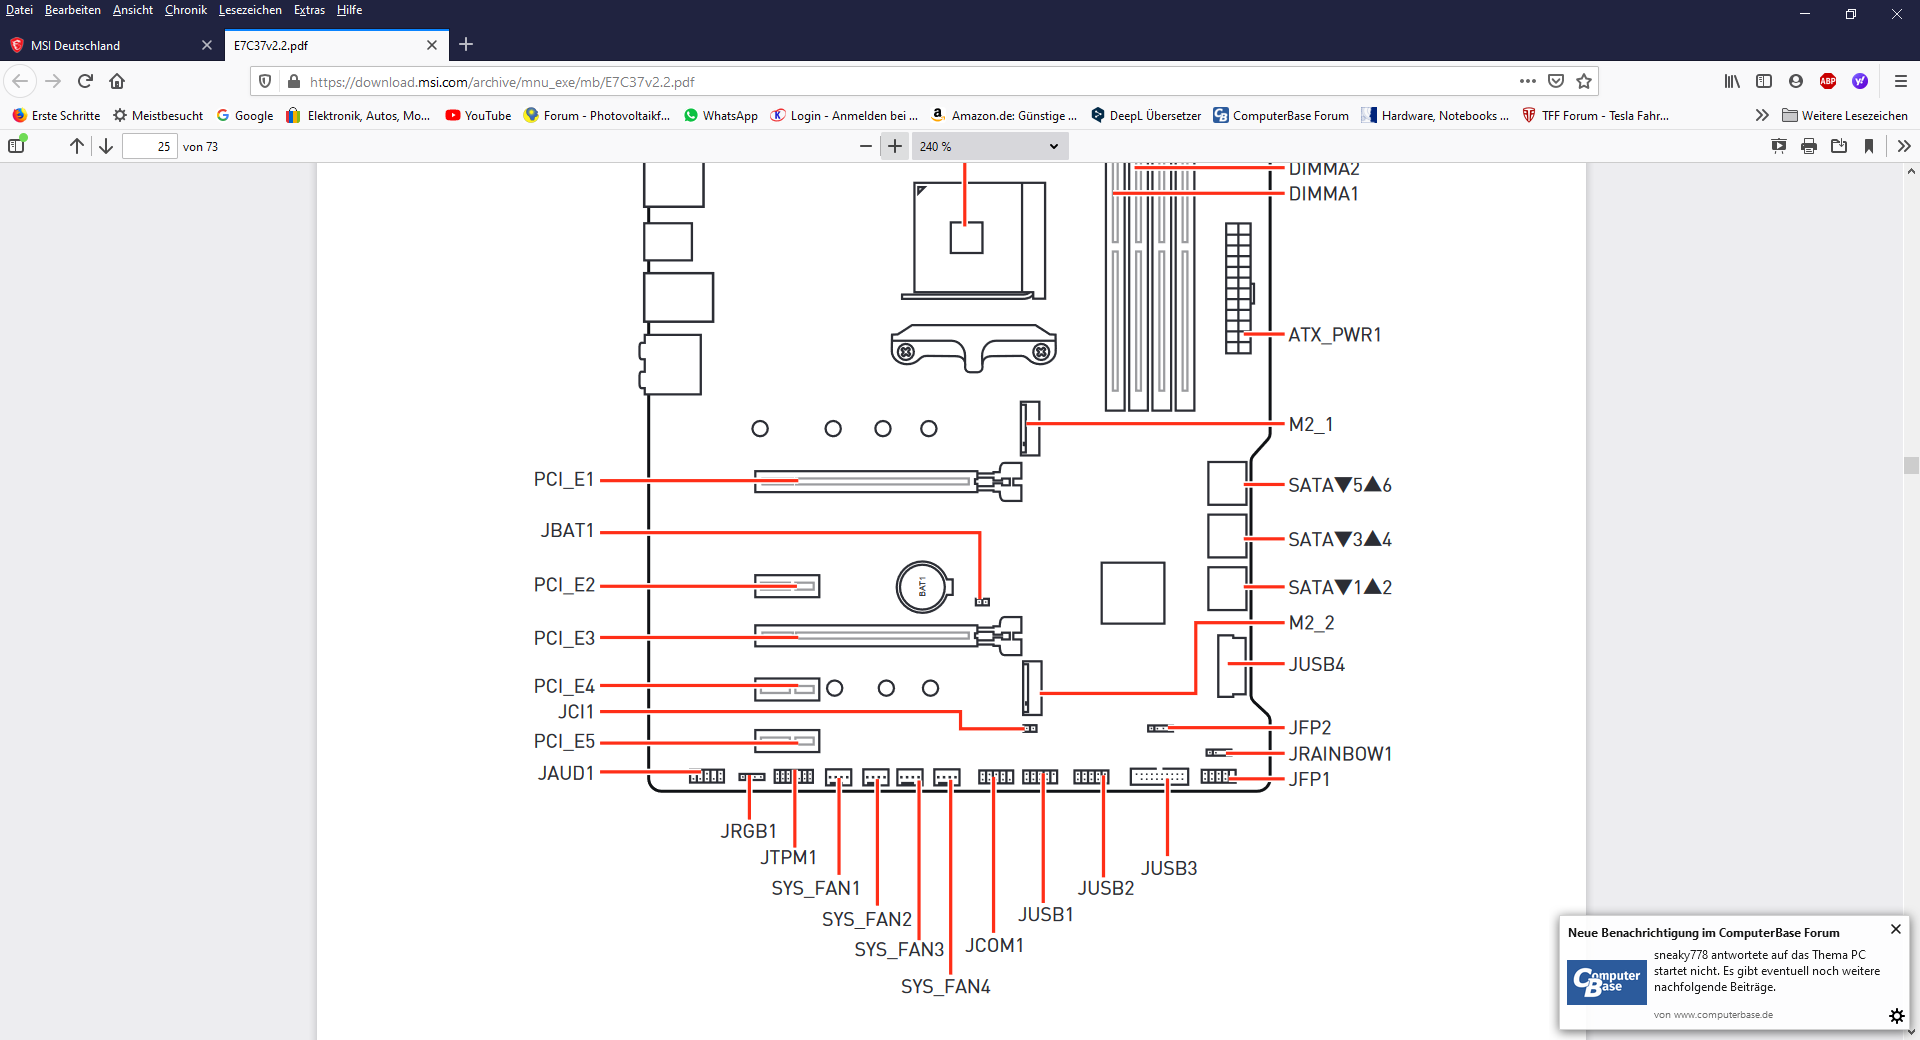Show tracking protection shield info
The height and width of the screenshot is (1040, 1920).
265,81
